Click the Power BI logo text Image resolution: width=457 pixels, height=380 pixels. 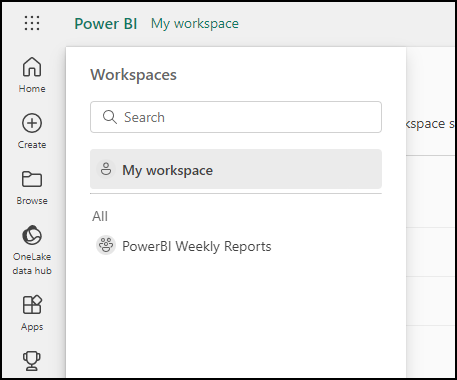click(106, 24)
